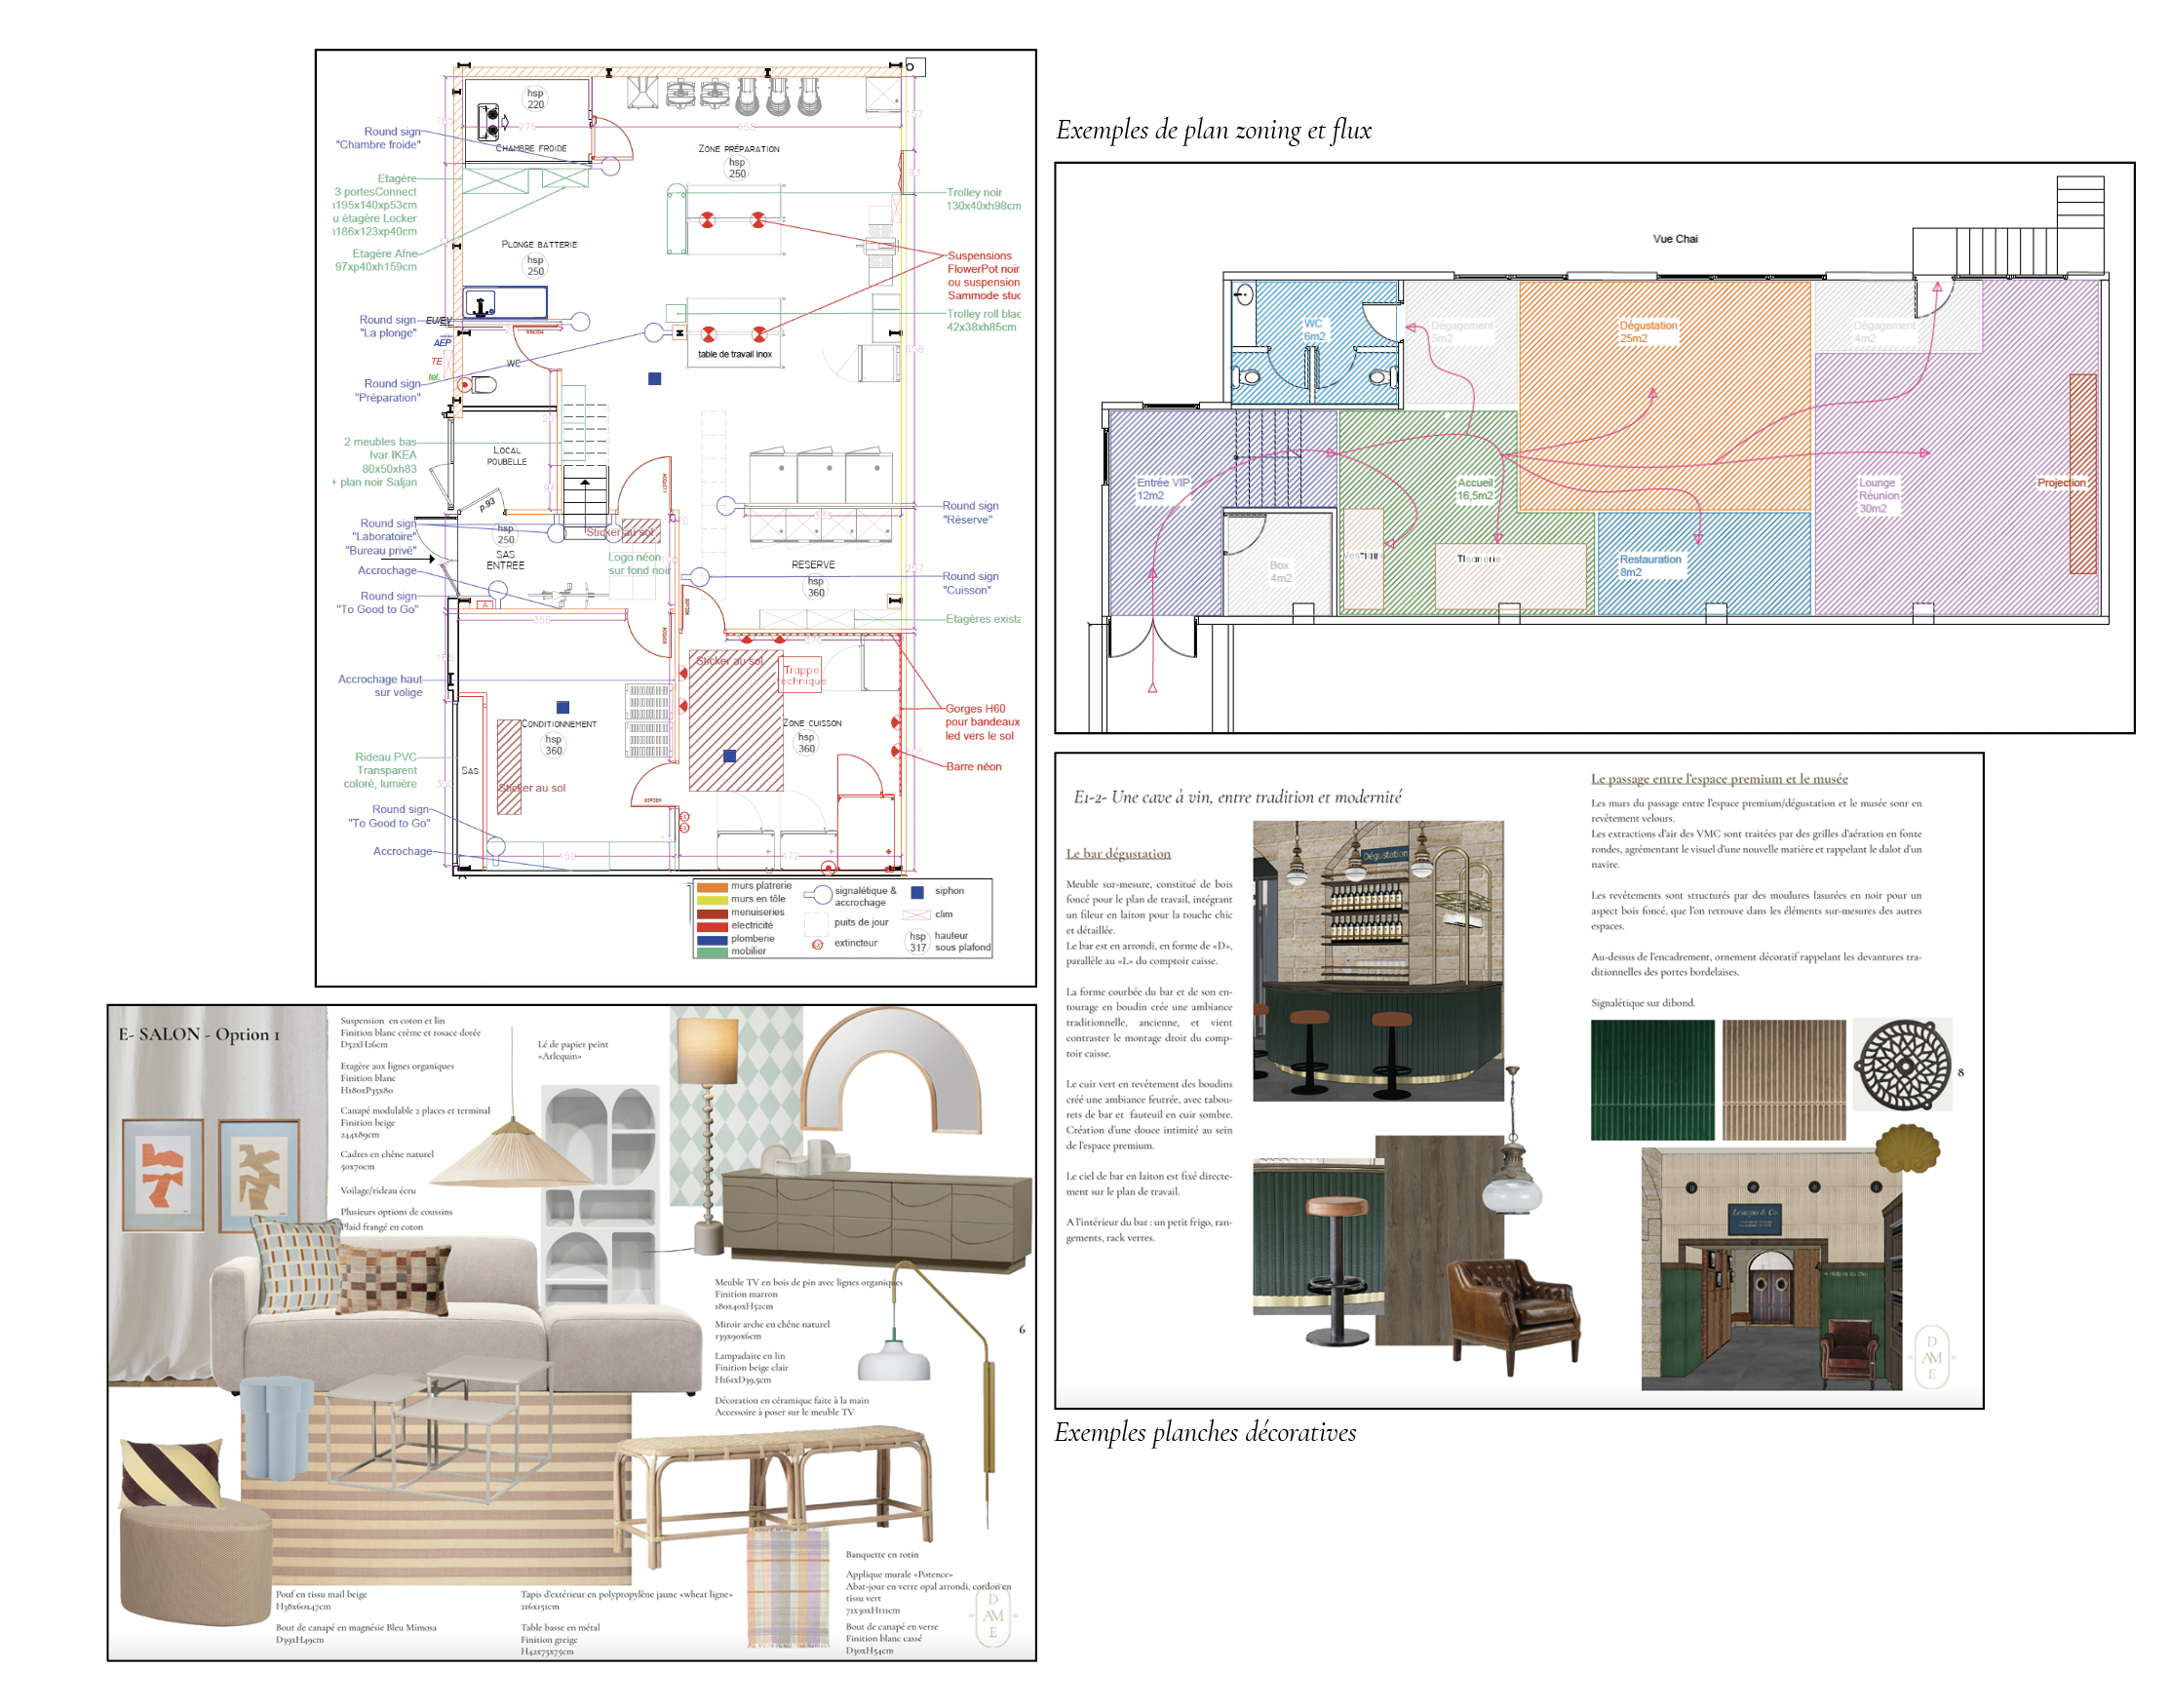The height and width of the screenshot is (1708, 2170).
Task: Click the Round sign "La plonge" annotation
Action: click(x=388, y=326)
